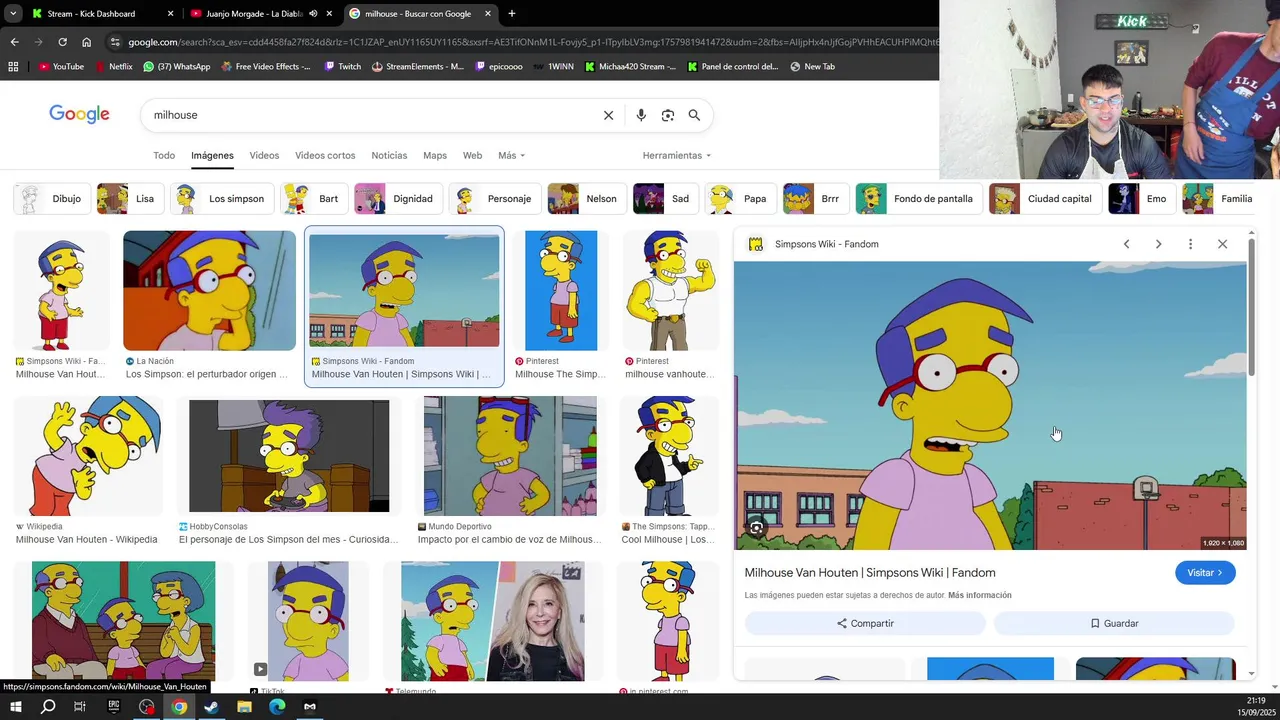Click Lens search icon on preview image
Viewport: 1280px width, 720px height.
click(756, 528)
